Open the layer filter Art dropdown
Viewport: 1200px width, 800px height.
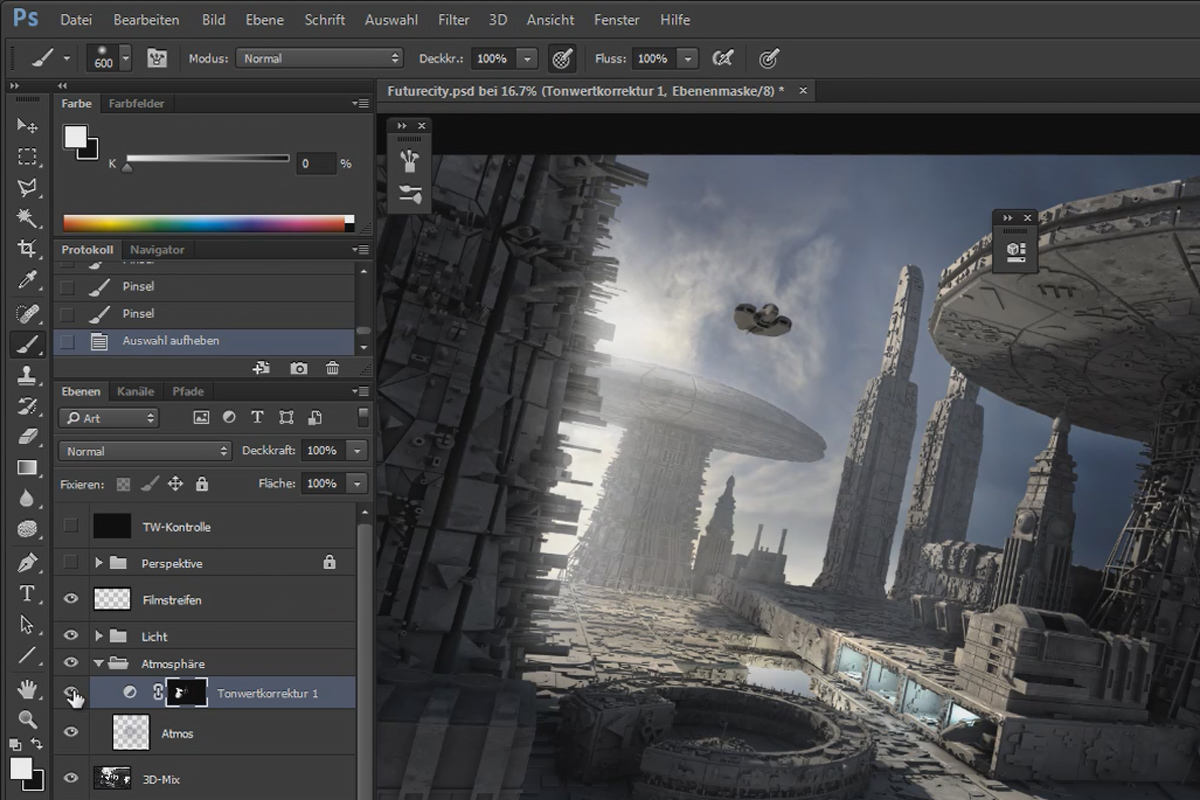pos(109,418)
